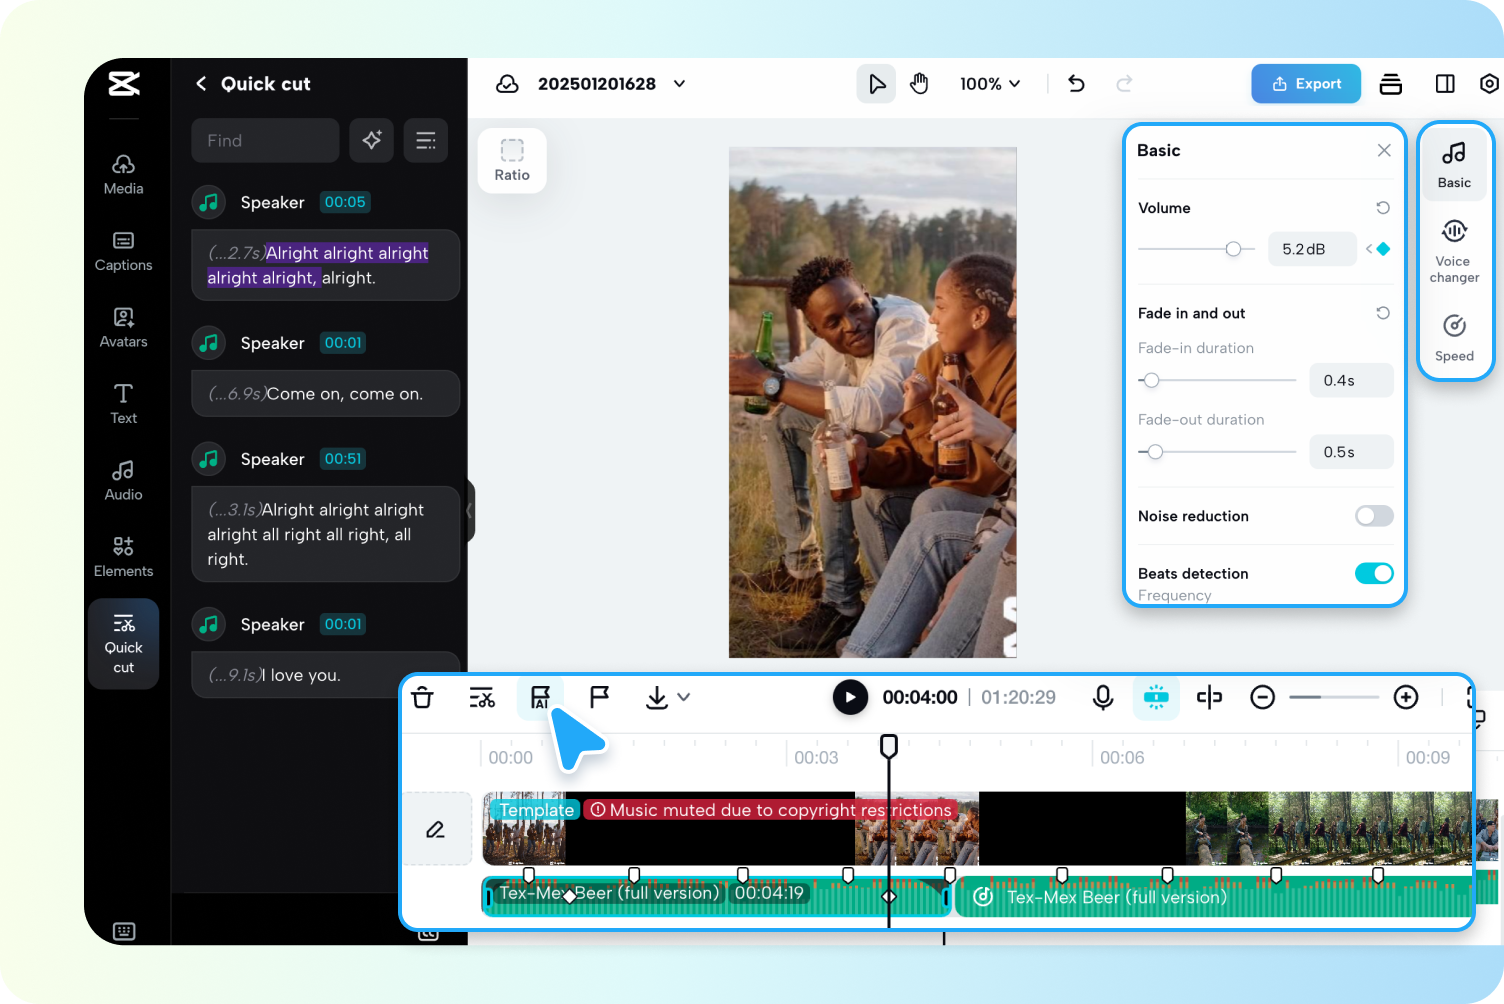Start a voiceover with the microphone icon
The width and height of the screenshot is (1504, 1004).
(1103, 697)
